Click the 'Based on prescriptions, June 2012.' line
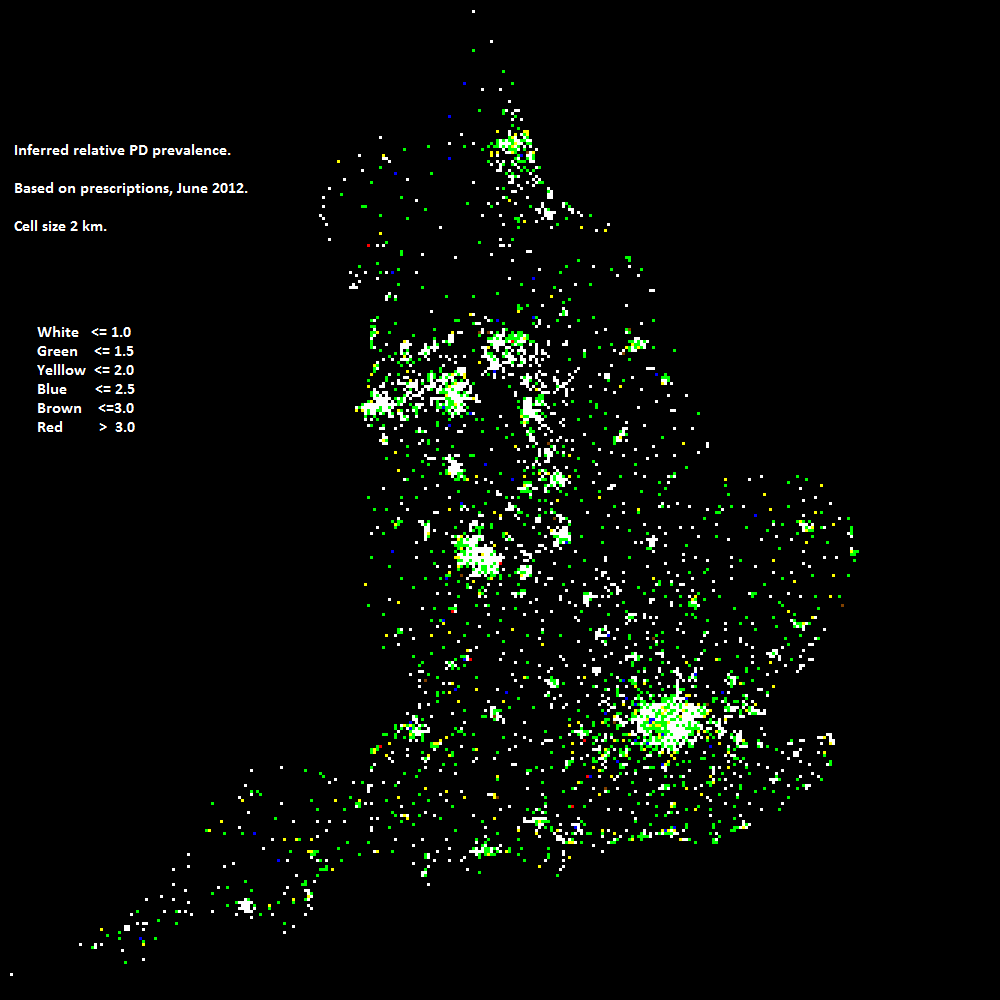Image resolution: width=1000 pixels, height=1000 pixels. [130, 189]
